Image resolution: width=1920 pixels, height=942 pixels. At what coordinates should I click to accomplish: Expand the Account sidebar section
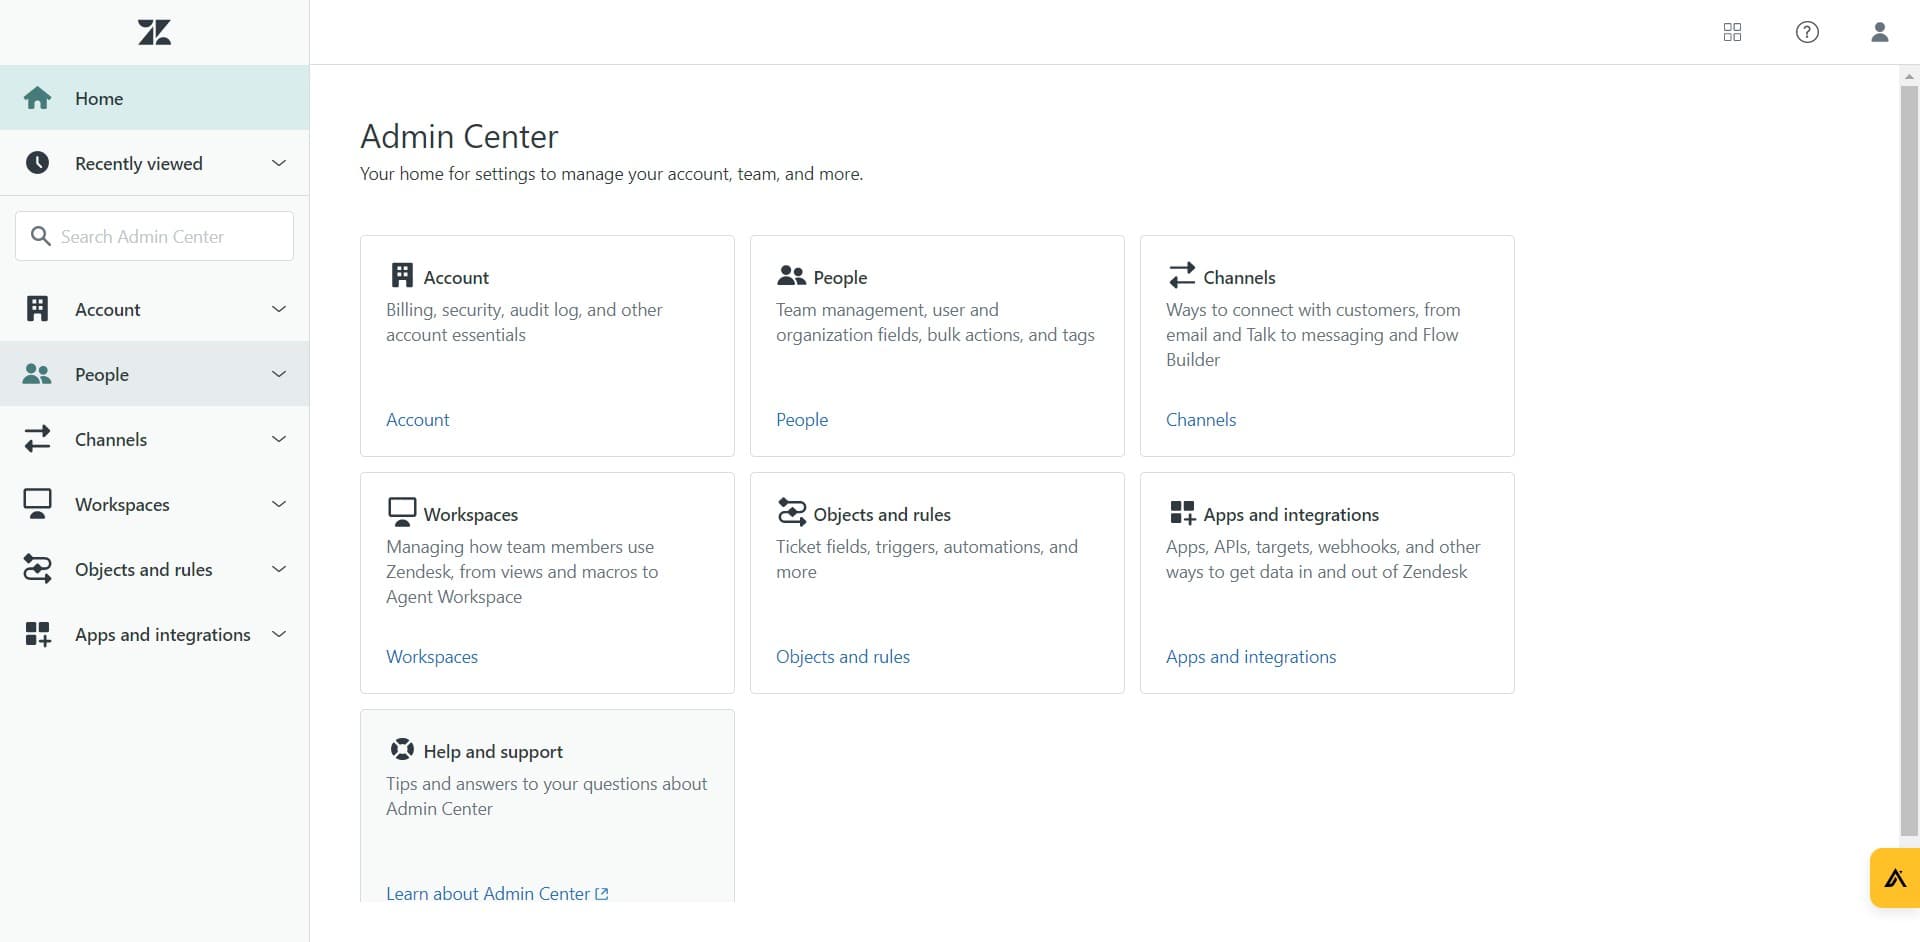point(278,308)
